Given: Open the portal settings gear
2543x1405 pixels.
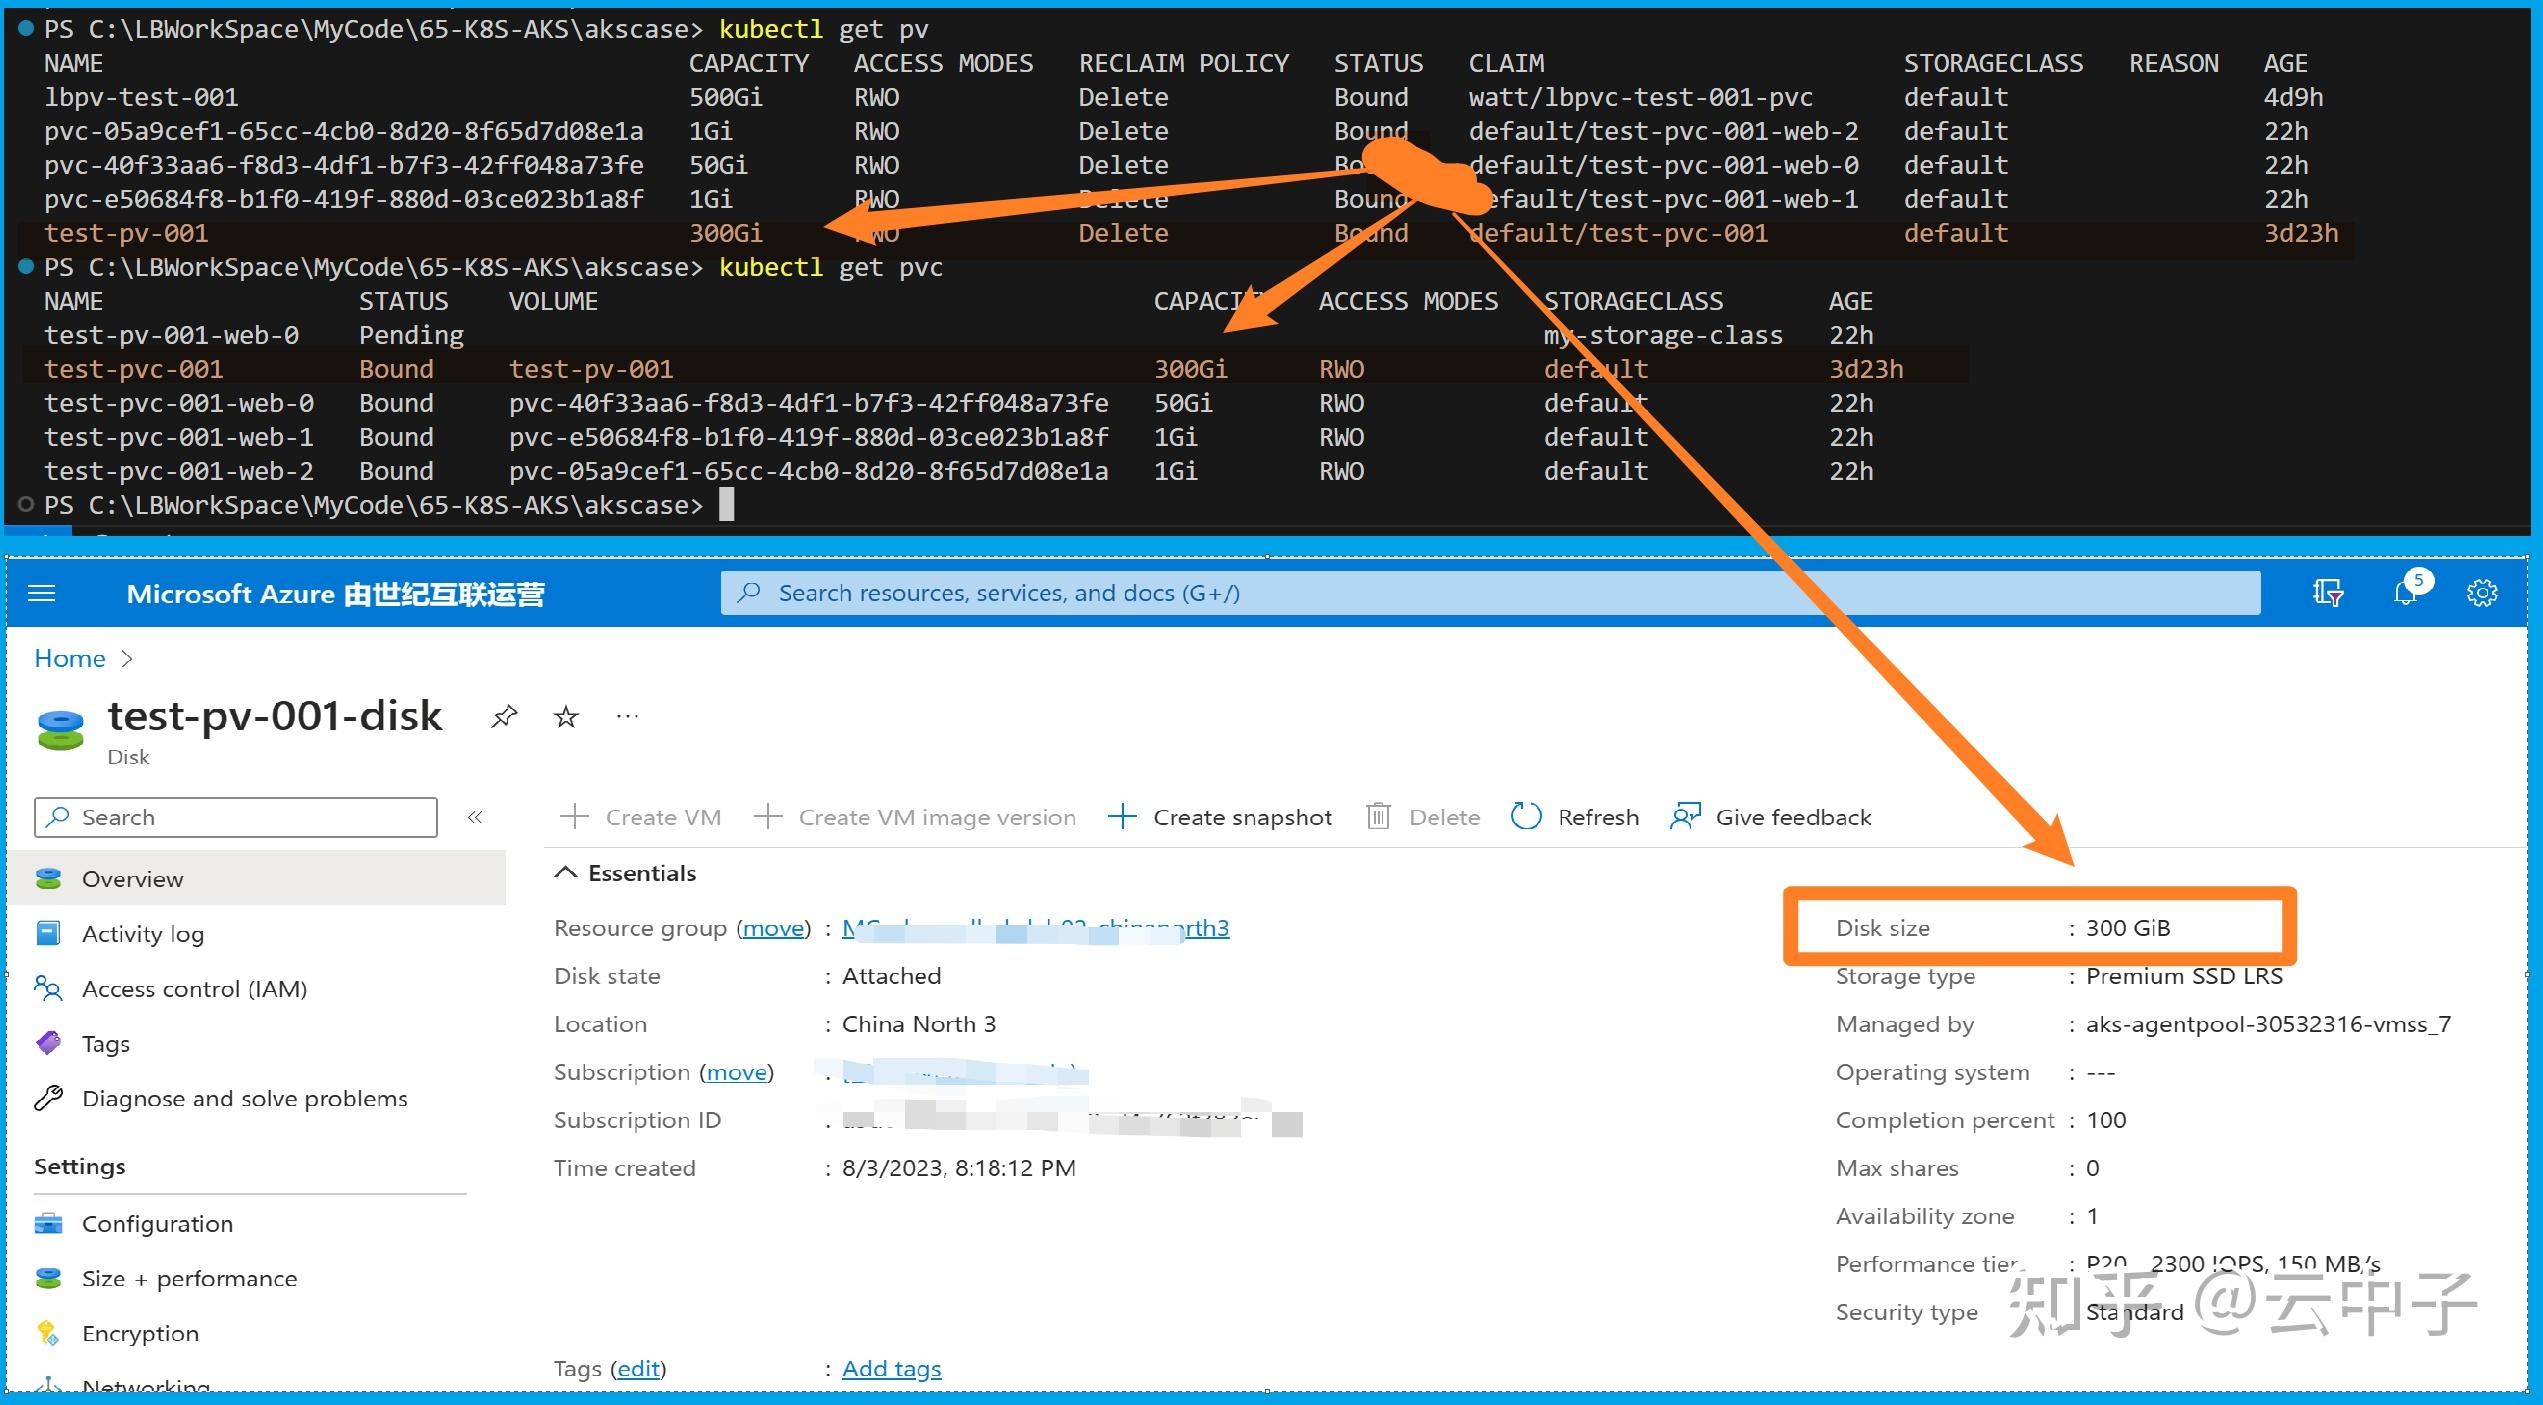Looking at the screenshot, I should click(2481, 593).
